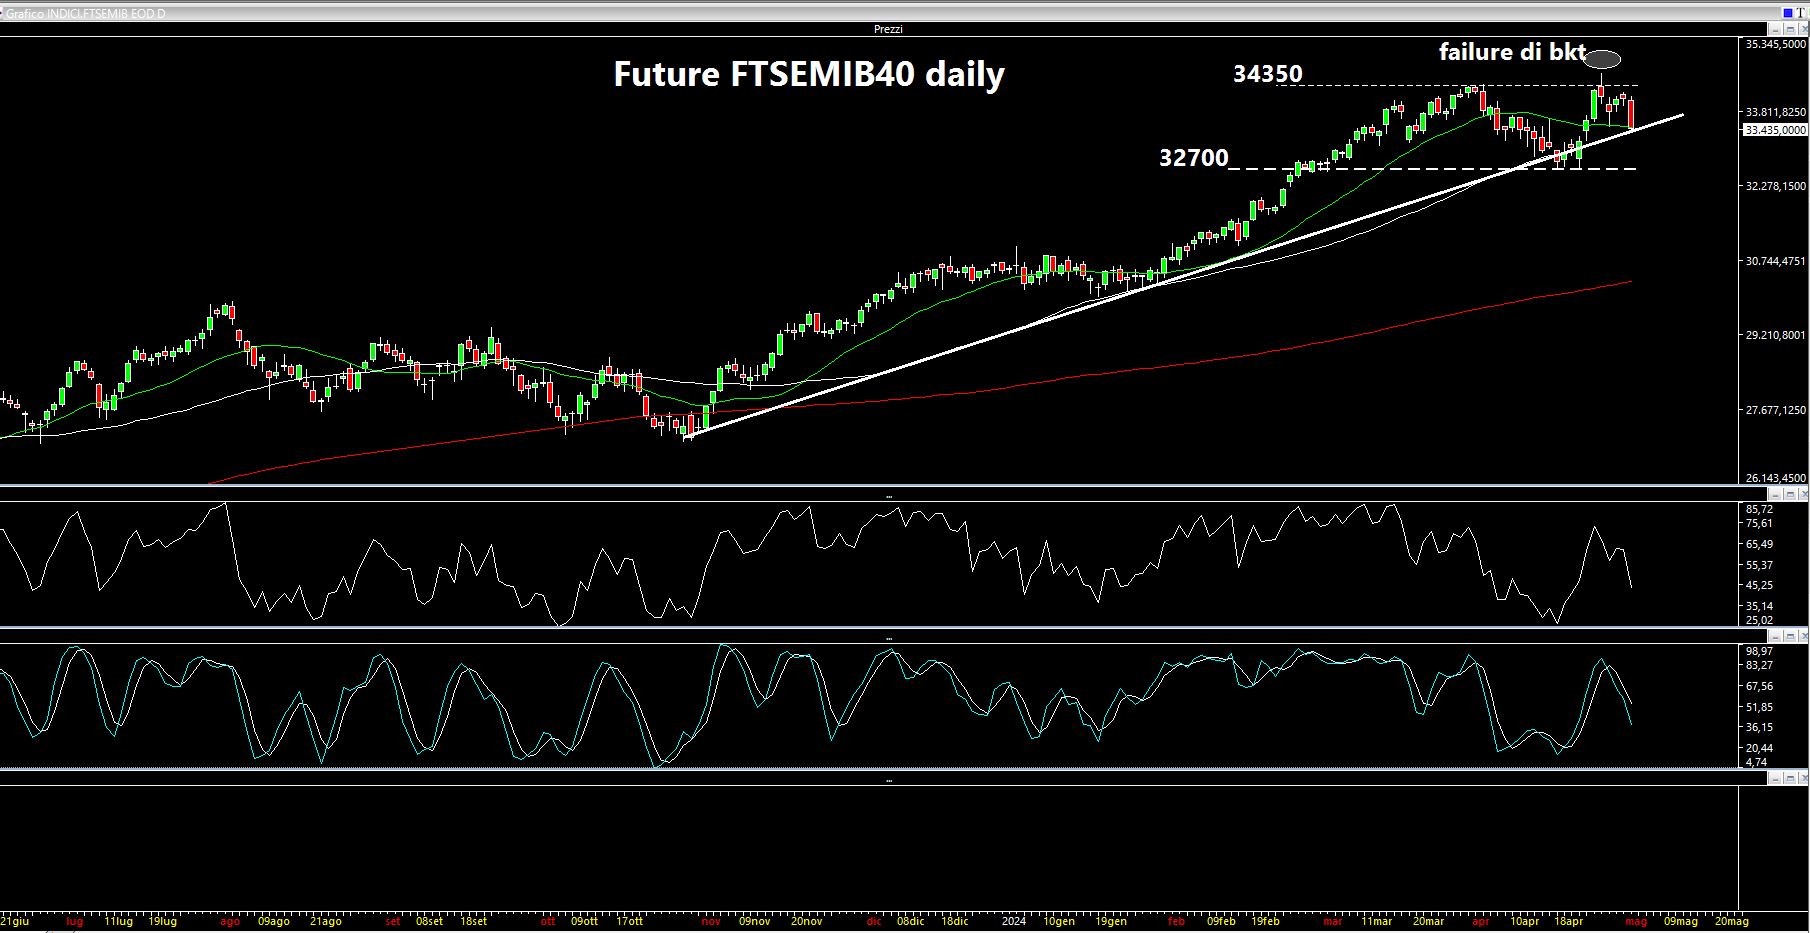Minimize the RSI indicator panel (85,72 scale)
Screen dimensions: 1810x933
pos(1775,494)
